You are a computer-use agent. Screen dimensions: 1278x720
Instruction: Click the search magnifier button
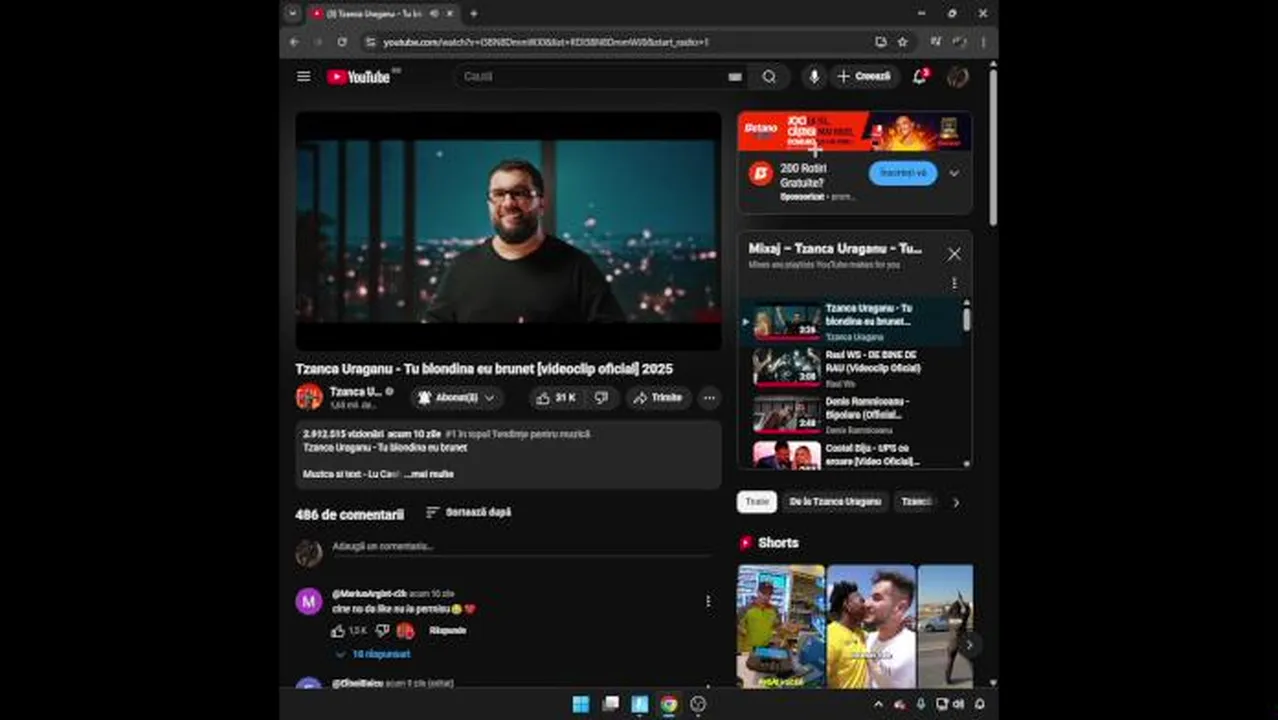768,76
